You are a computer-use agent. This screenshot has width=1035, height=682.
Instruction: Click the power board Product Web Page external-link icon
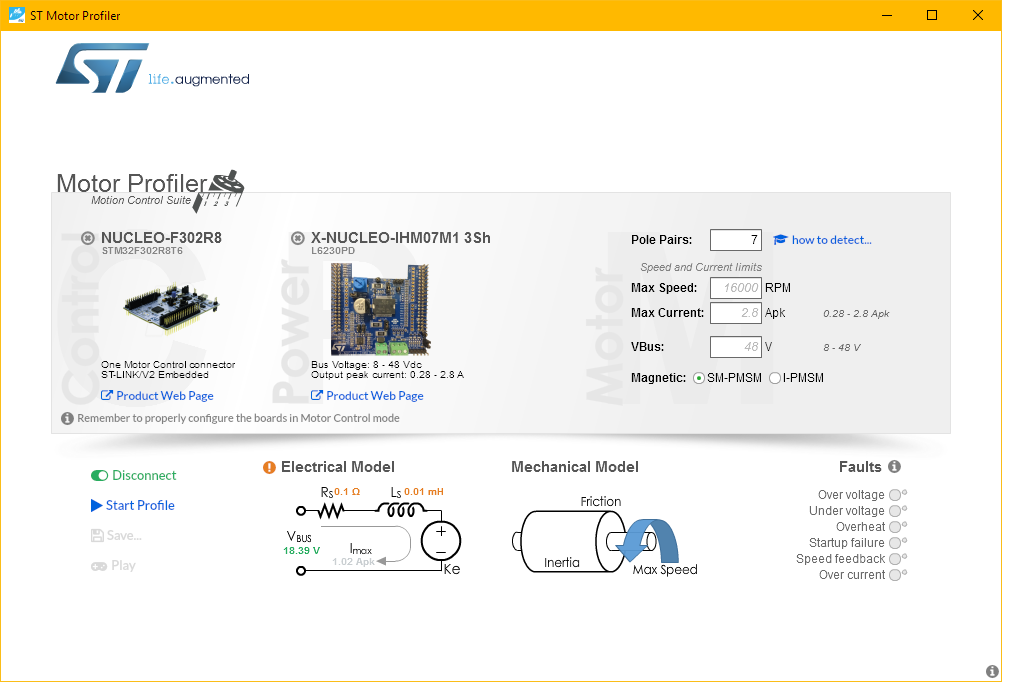pyautogui.click(x=317, y=395)
